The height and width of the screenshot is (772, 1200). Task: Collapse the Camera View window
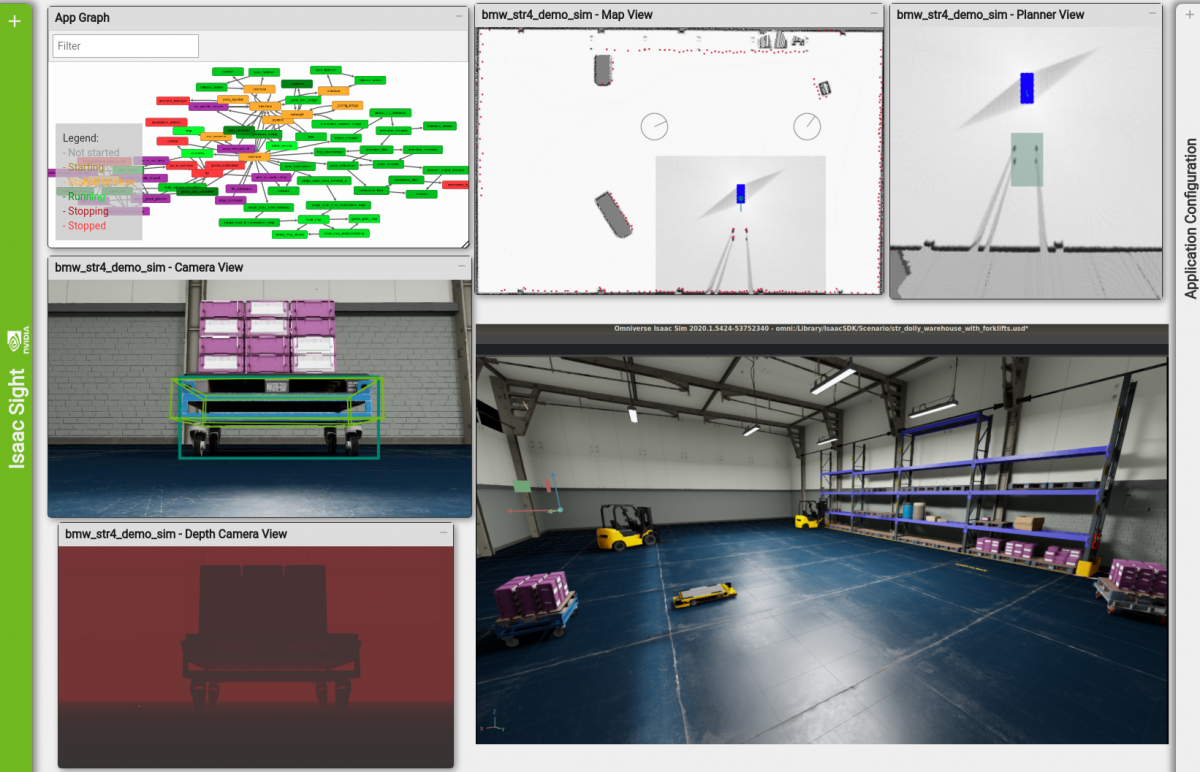(461, 267)
